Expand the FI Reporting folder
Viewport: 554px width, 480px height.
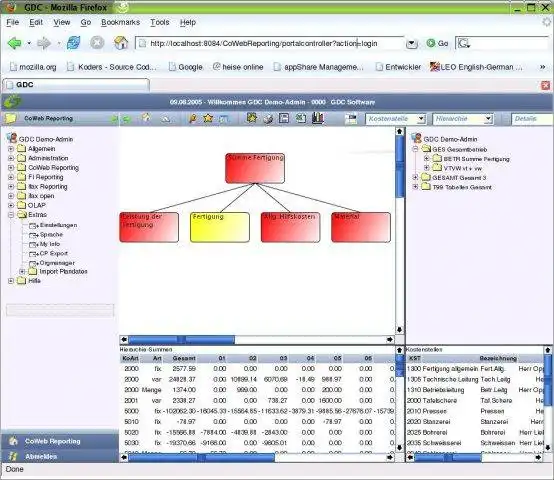coord(11,177)
